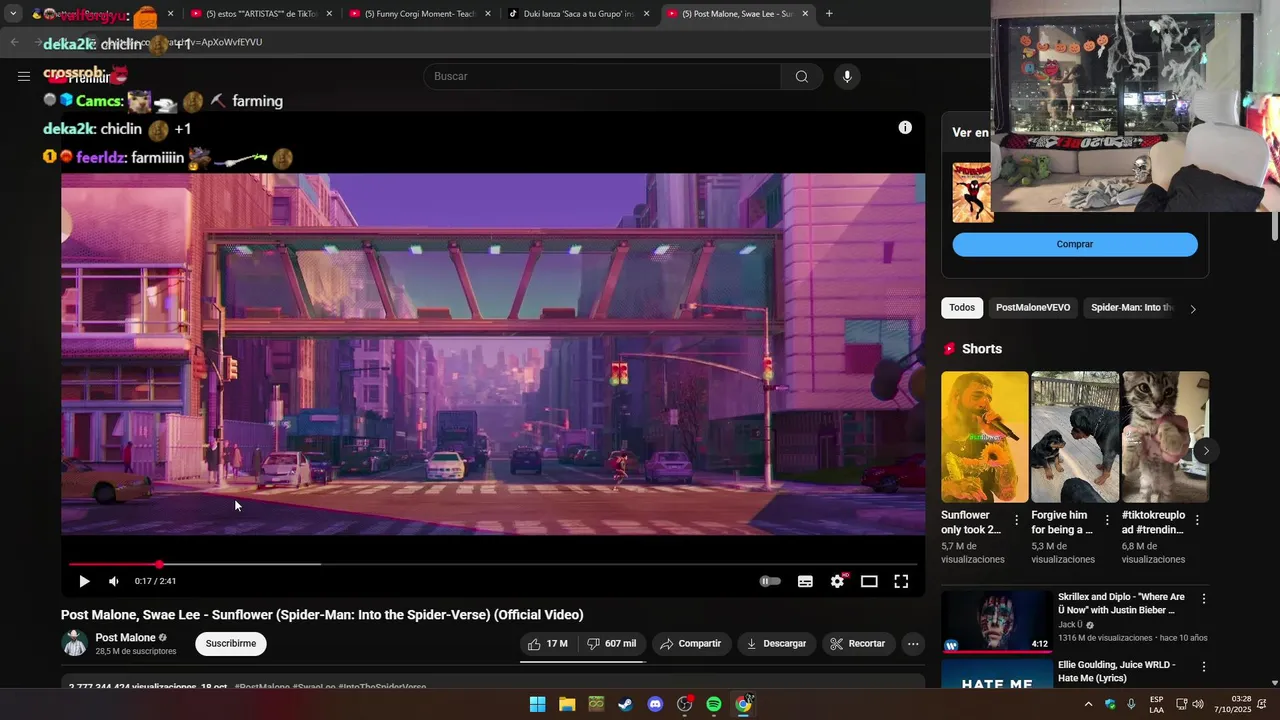Close the Funny Corgi Moment tab
The width and height of the screenshot is (1280, 720).
[x=488, y=14]
